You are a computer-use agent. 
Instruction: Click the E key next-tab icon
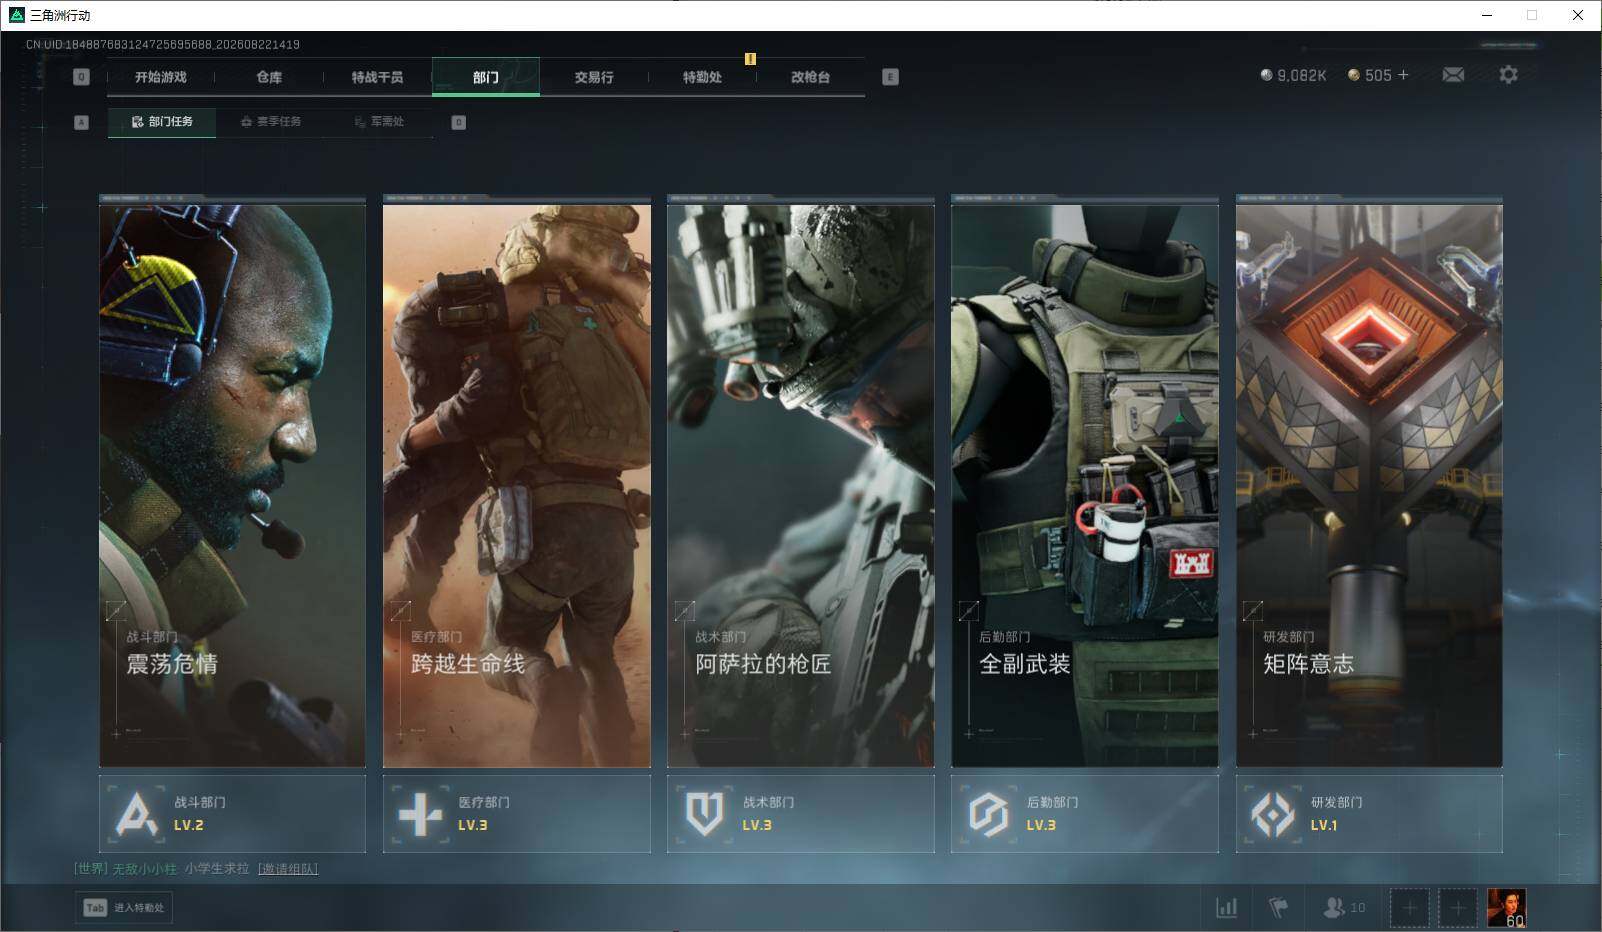890,77
